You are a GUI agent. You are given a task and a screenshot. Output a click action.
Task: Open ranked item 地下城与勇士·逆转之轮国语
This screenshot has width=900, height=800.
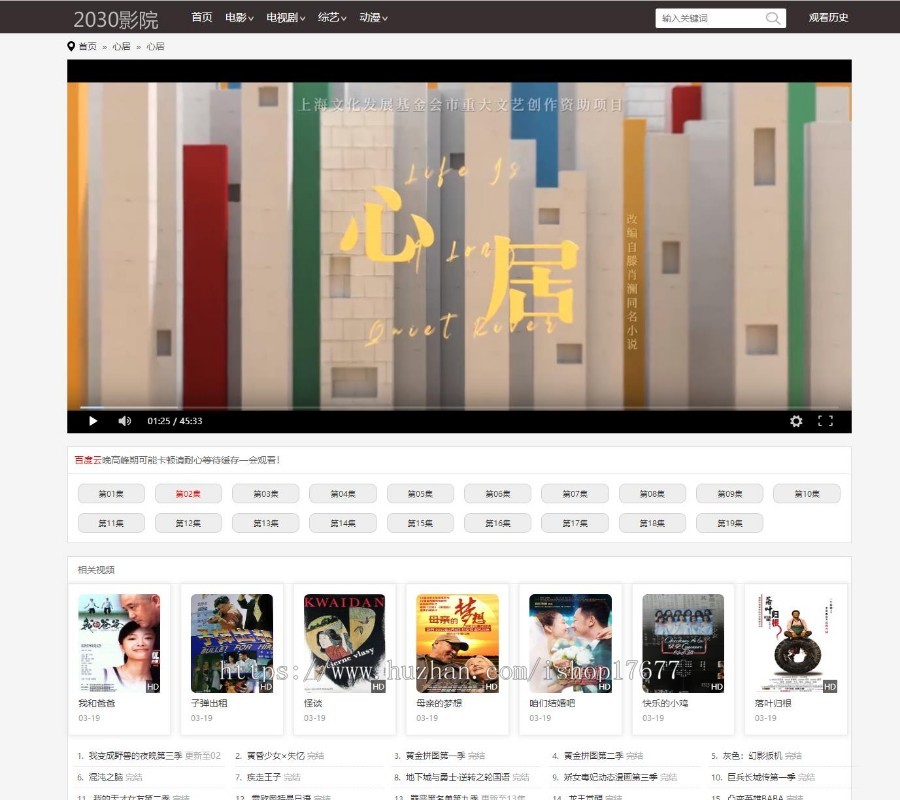[457, 777]
